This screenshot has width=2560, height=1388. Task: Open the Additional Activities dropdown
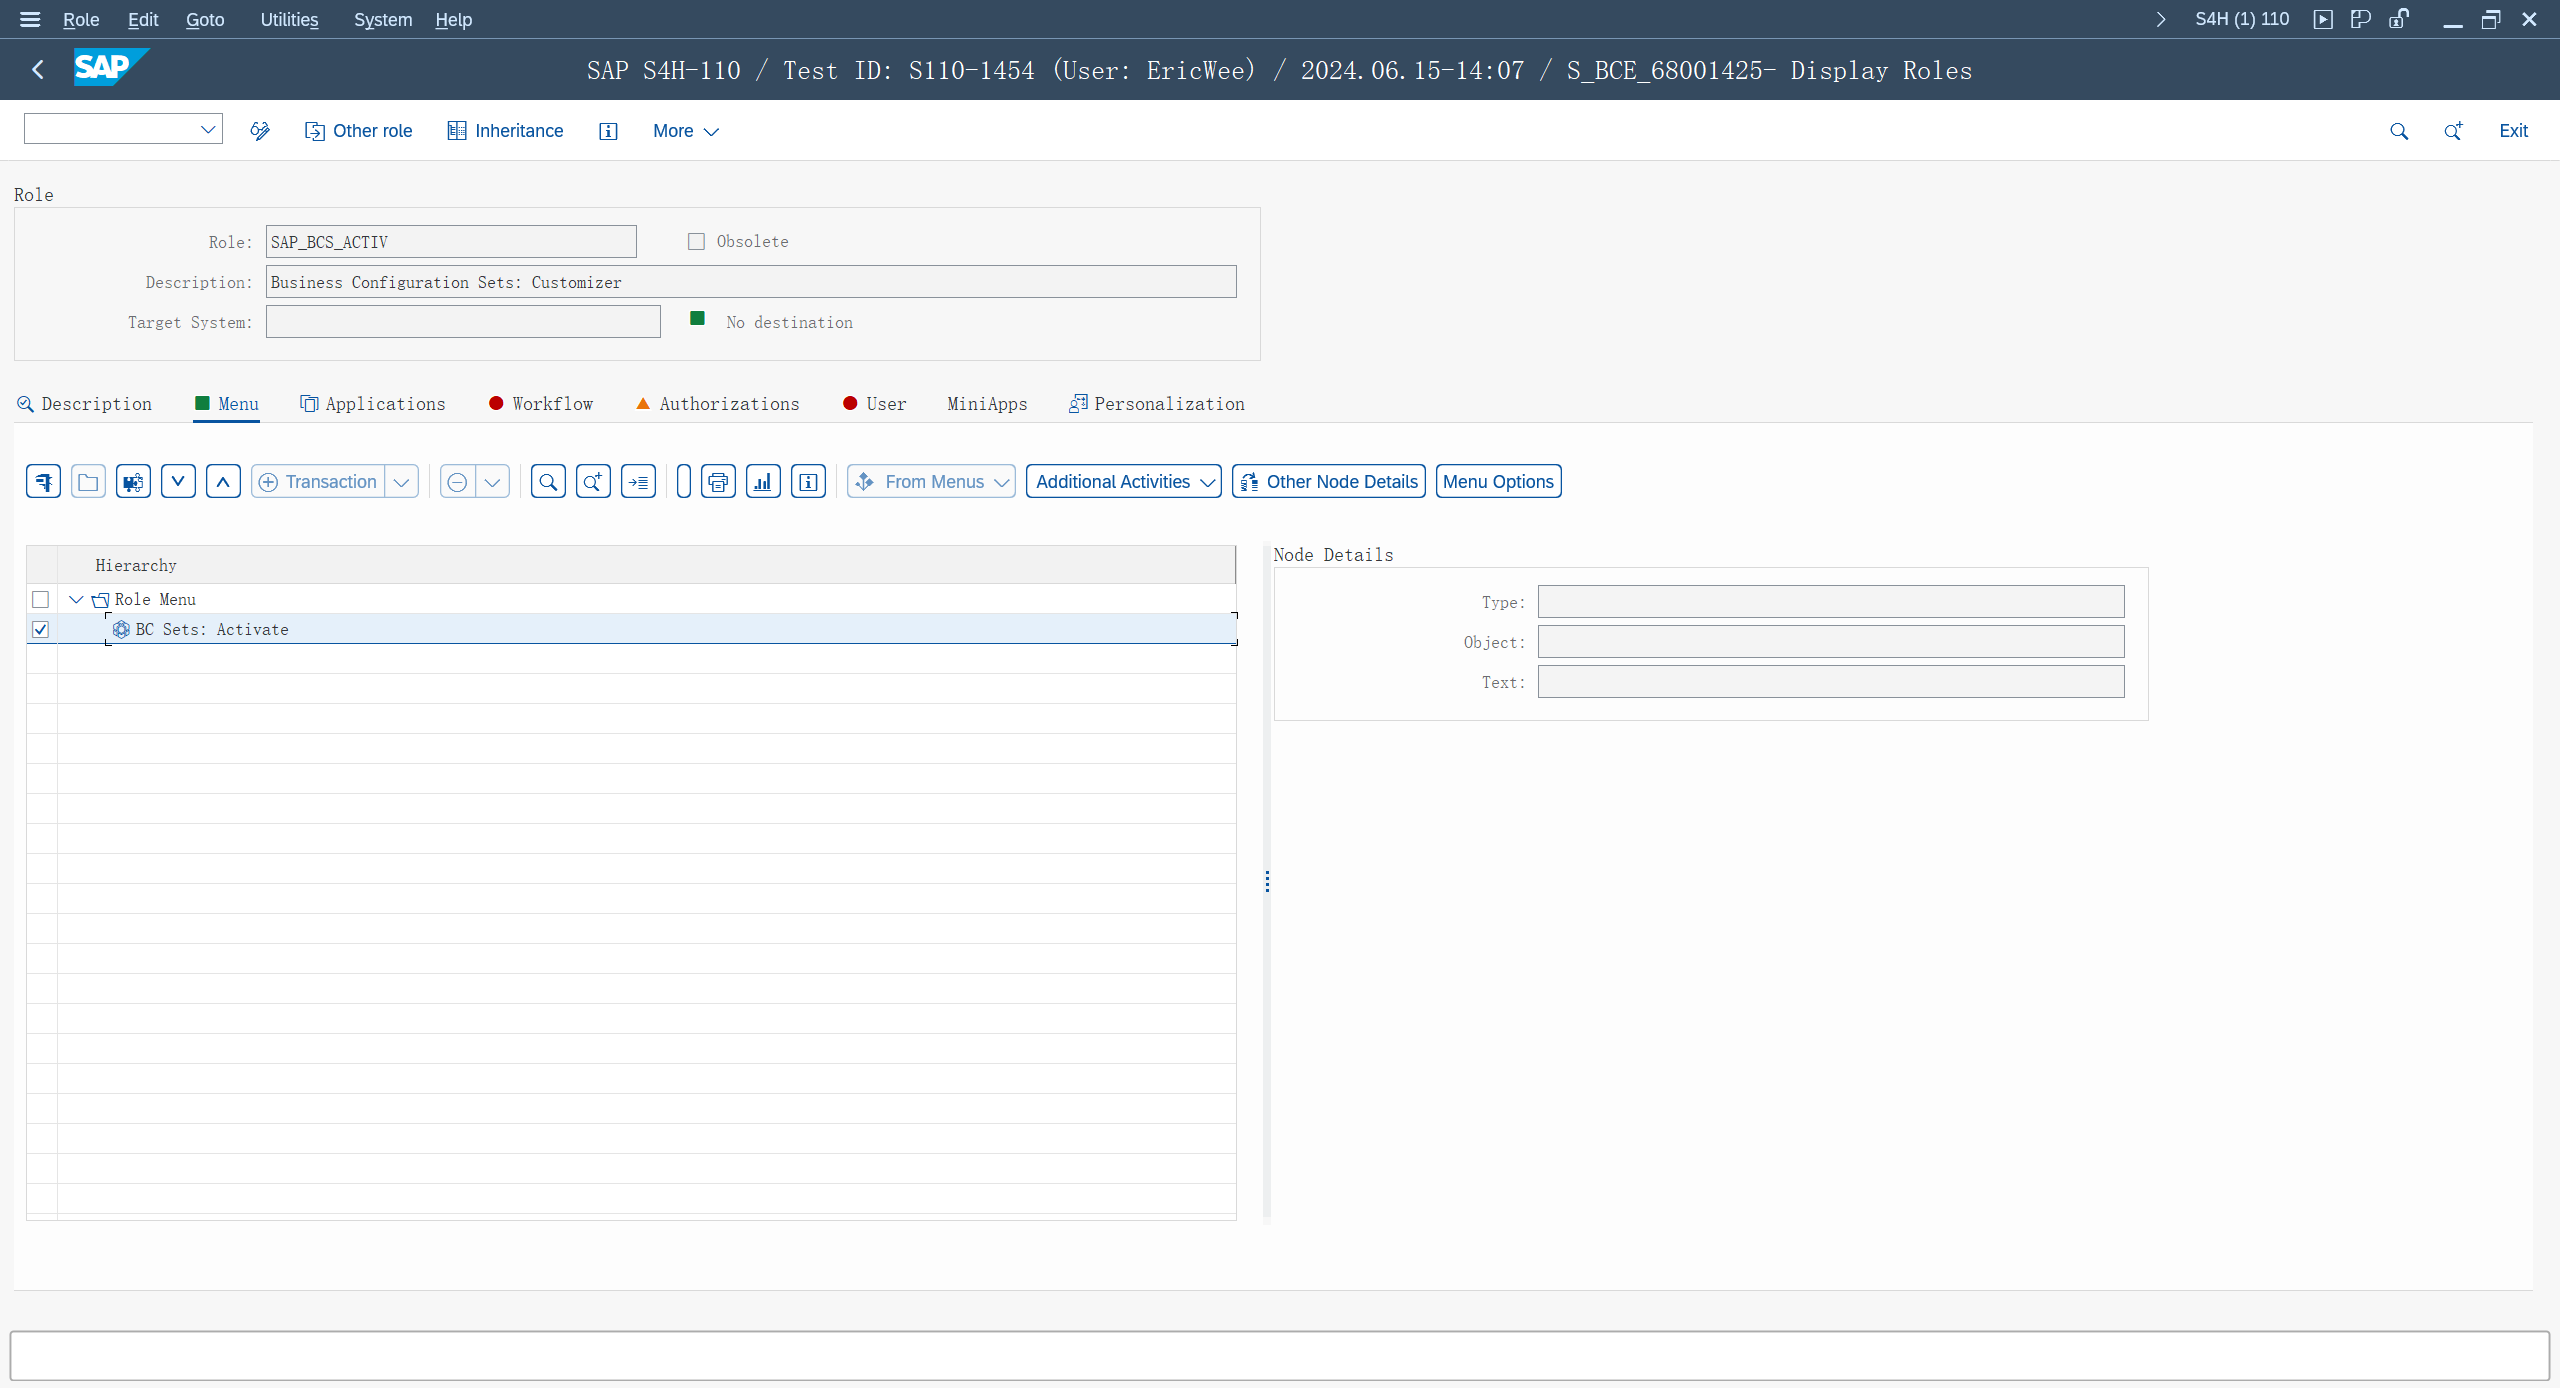(1123, 482)
